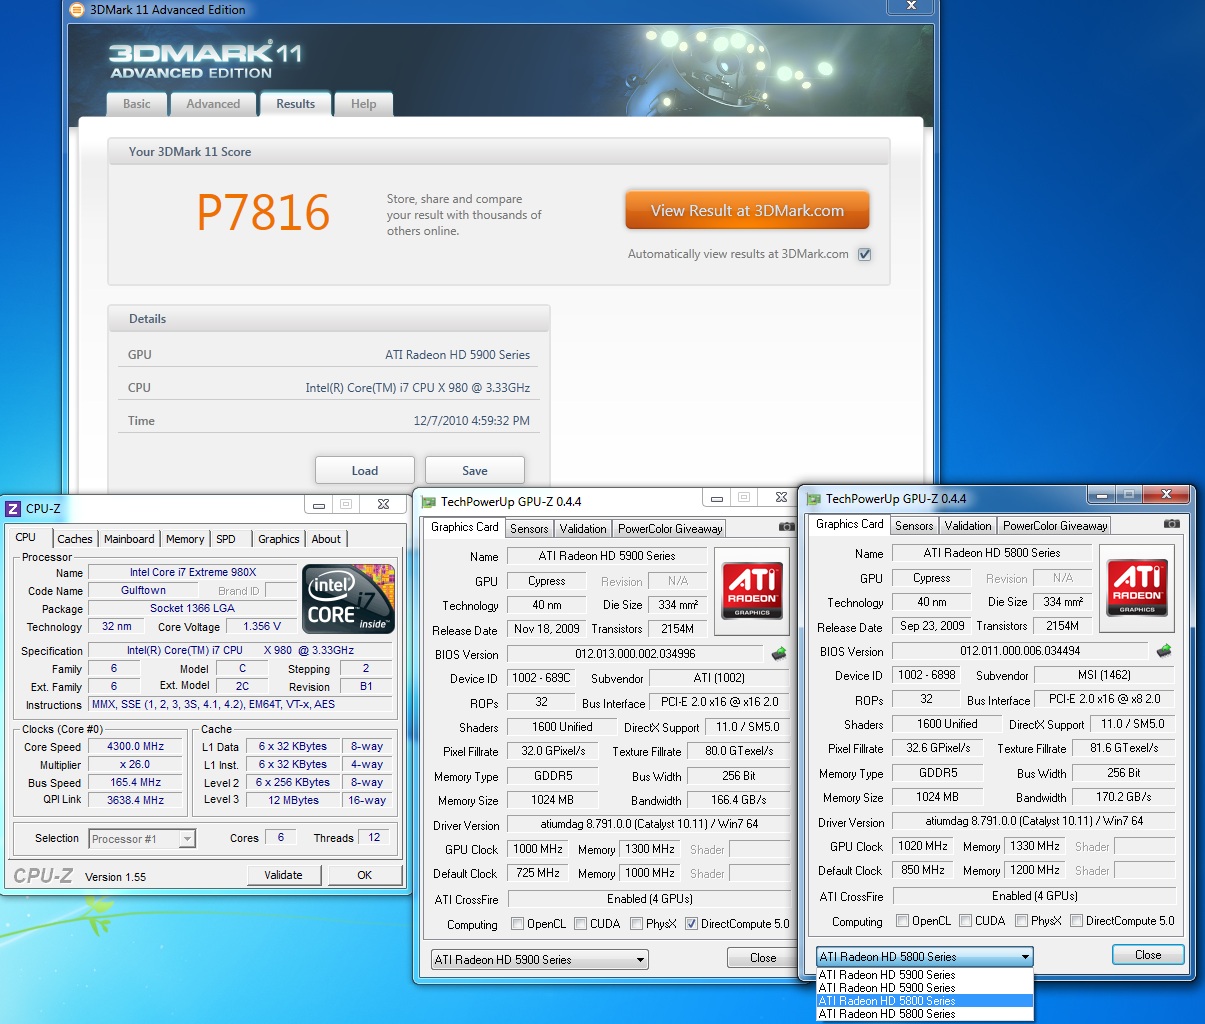Click Close button in right GPU-Z window
This screenshot has width=1205, height=1024.
coord(1148,955)
